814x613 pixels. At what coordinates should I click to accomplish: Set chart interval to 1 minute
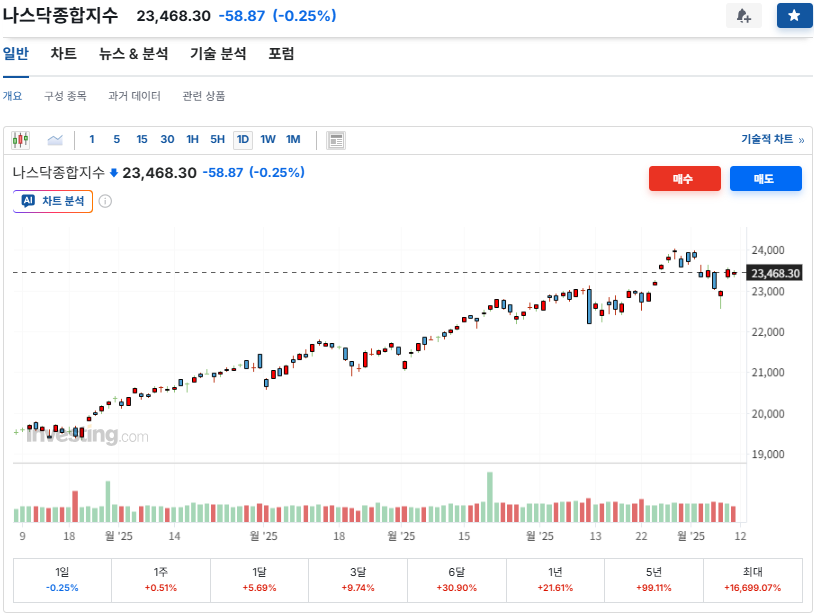pos(92,140)
